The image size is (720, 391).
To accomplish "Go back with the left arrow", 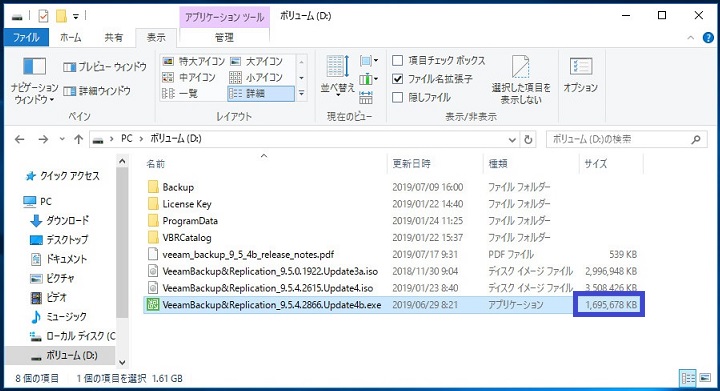I will click(19, 139).
